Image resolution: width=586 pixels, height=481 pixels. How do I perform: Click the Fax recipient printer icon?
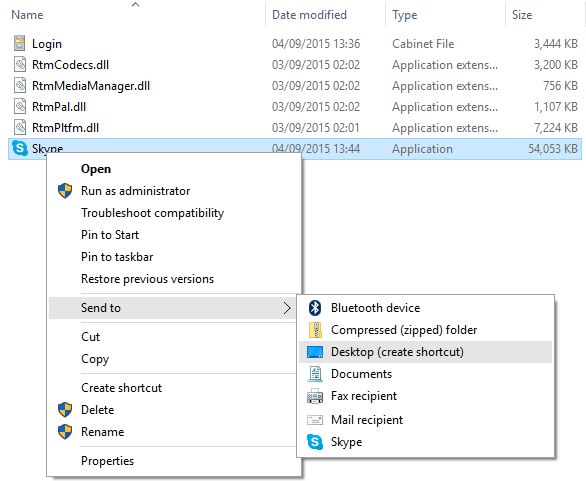pos(315,396)
